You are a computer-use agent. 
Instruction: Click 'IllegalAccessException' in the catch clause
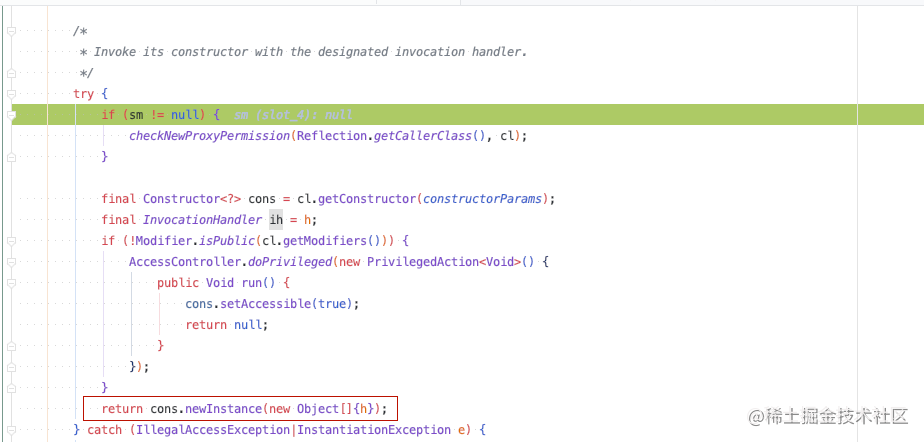pyautogui.click(x=213, y=430)
